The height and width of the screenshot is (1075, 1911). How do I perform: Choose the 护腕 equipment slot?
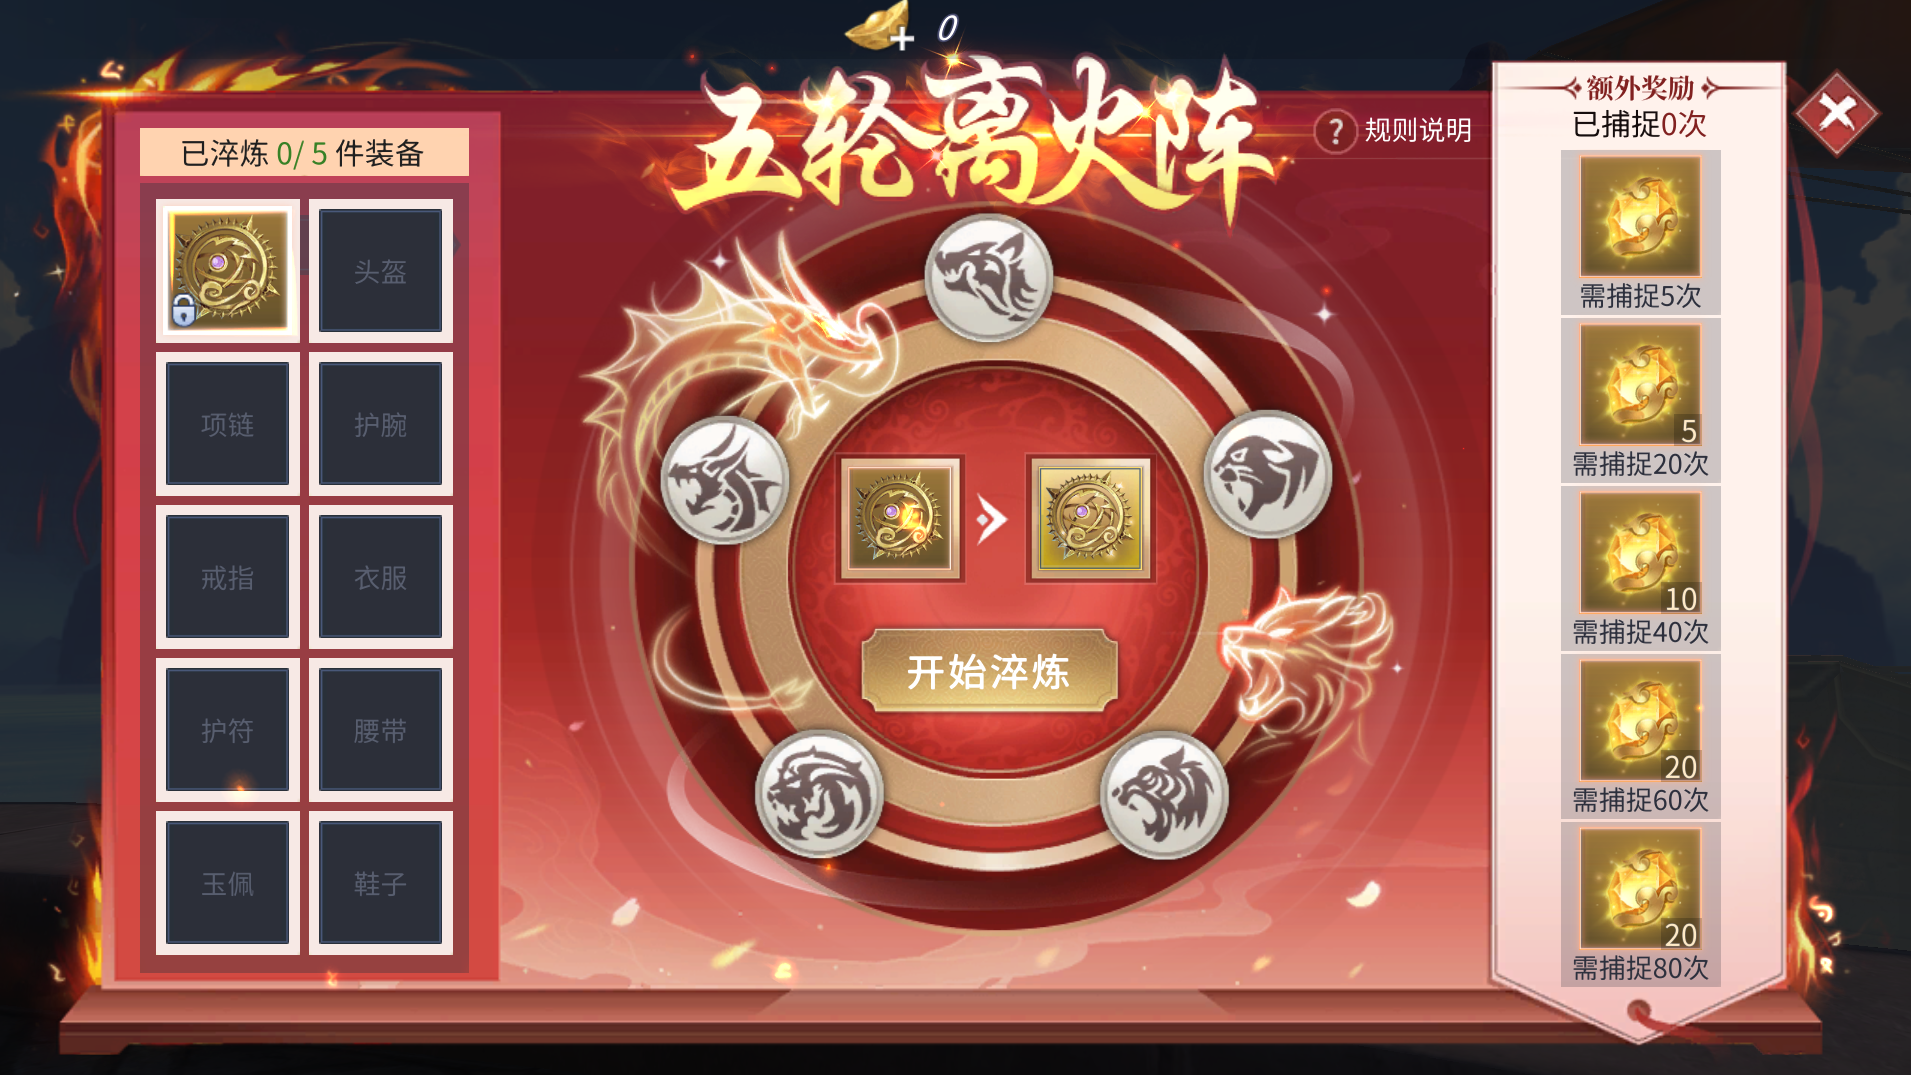click(380, 424)
